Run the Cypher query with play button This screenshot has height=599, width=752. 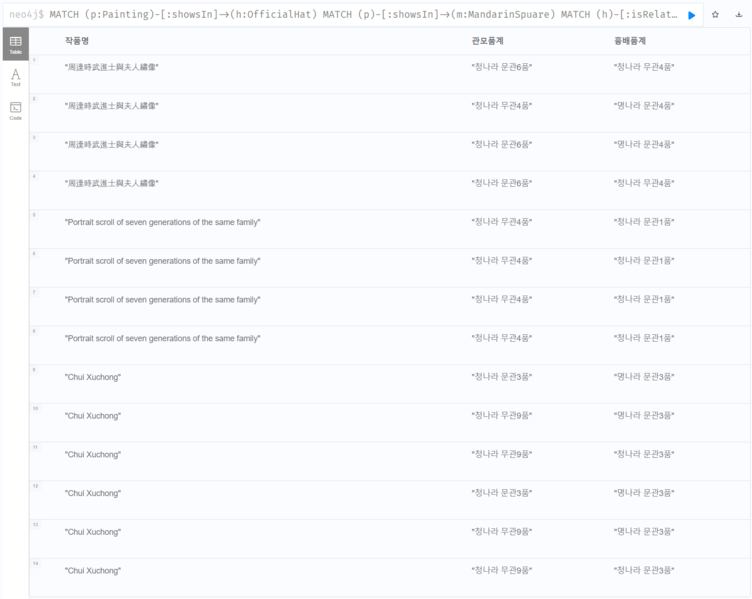(692, 15)
